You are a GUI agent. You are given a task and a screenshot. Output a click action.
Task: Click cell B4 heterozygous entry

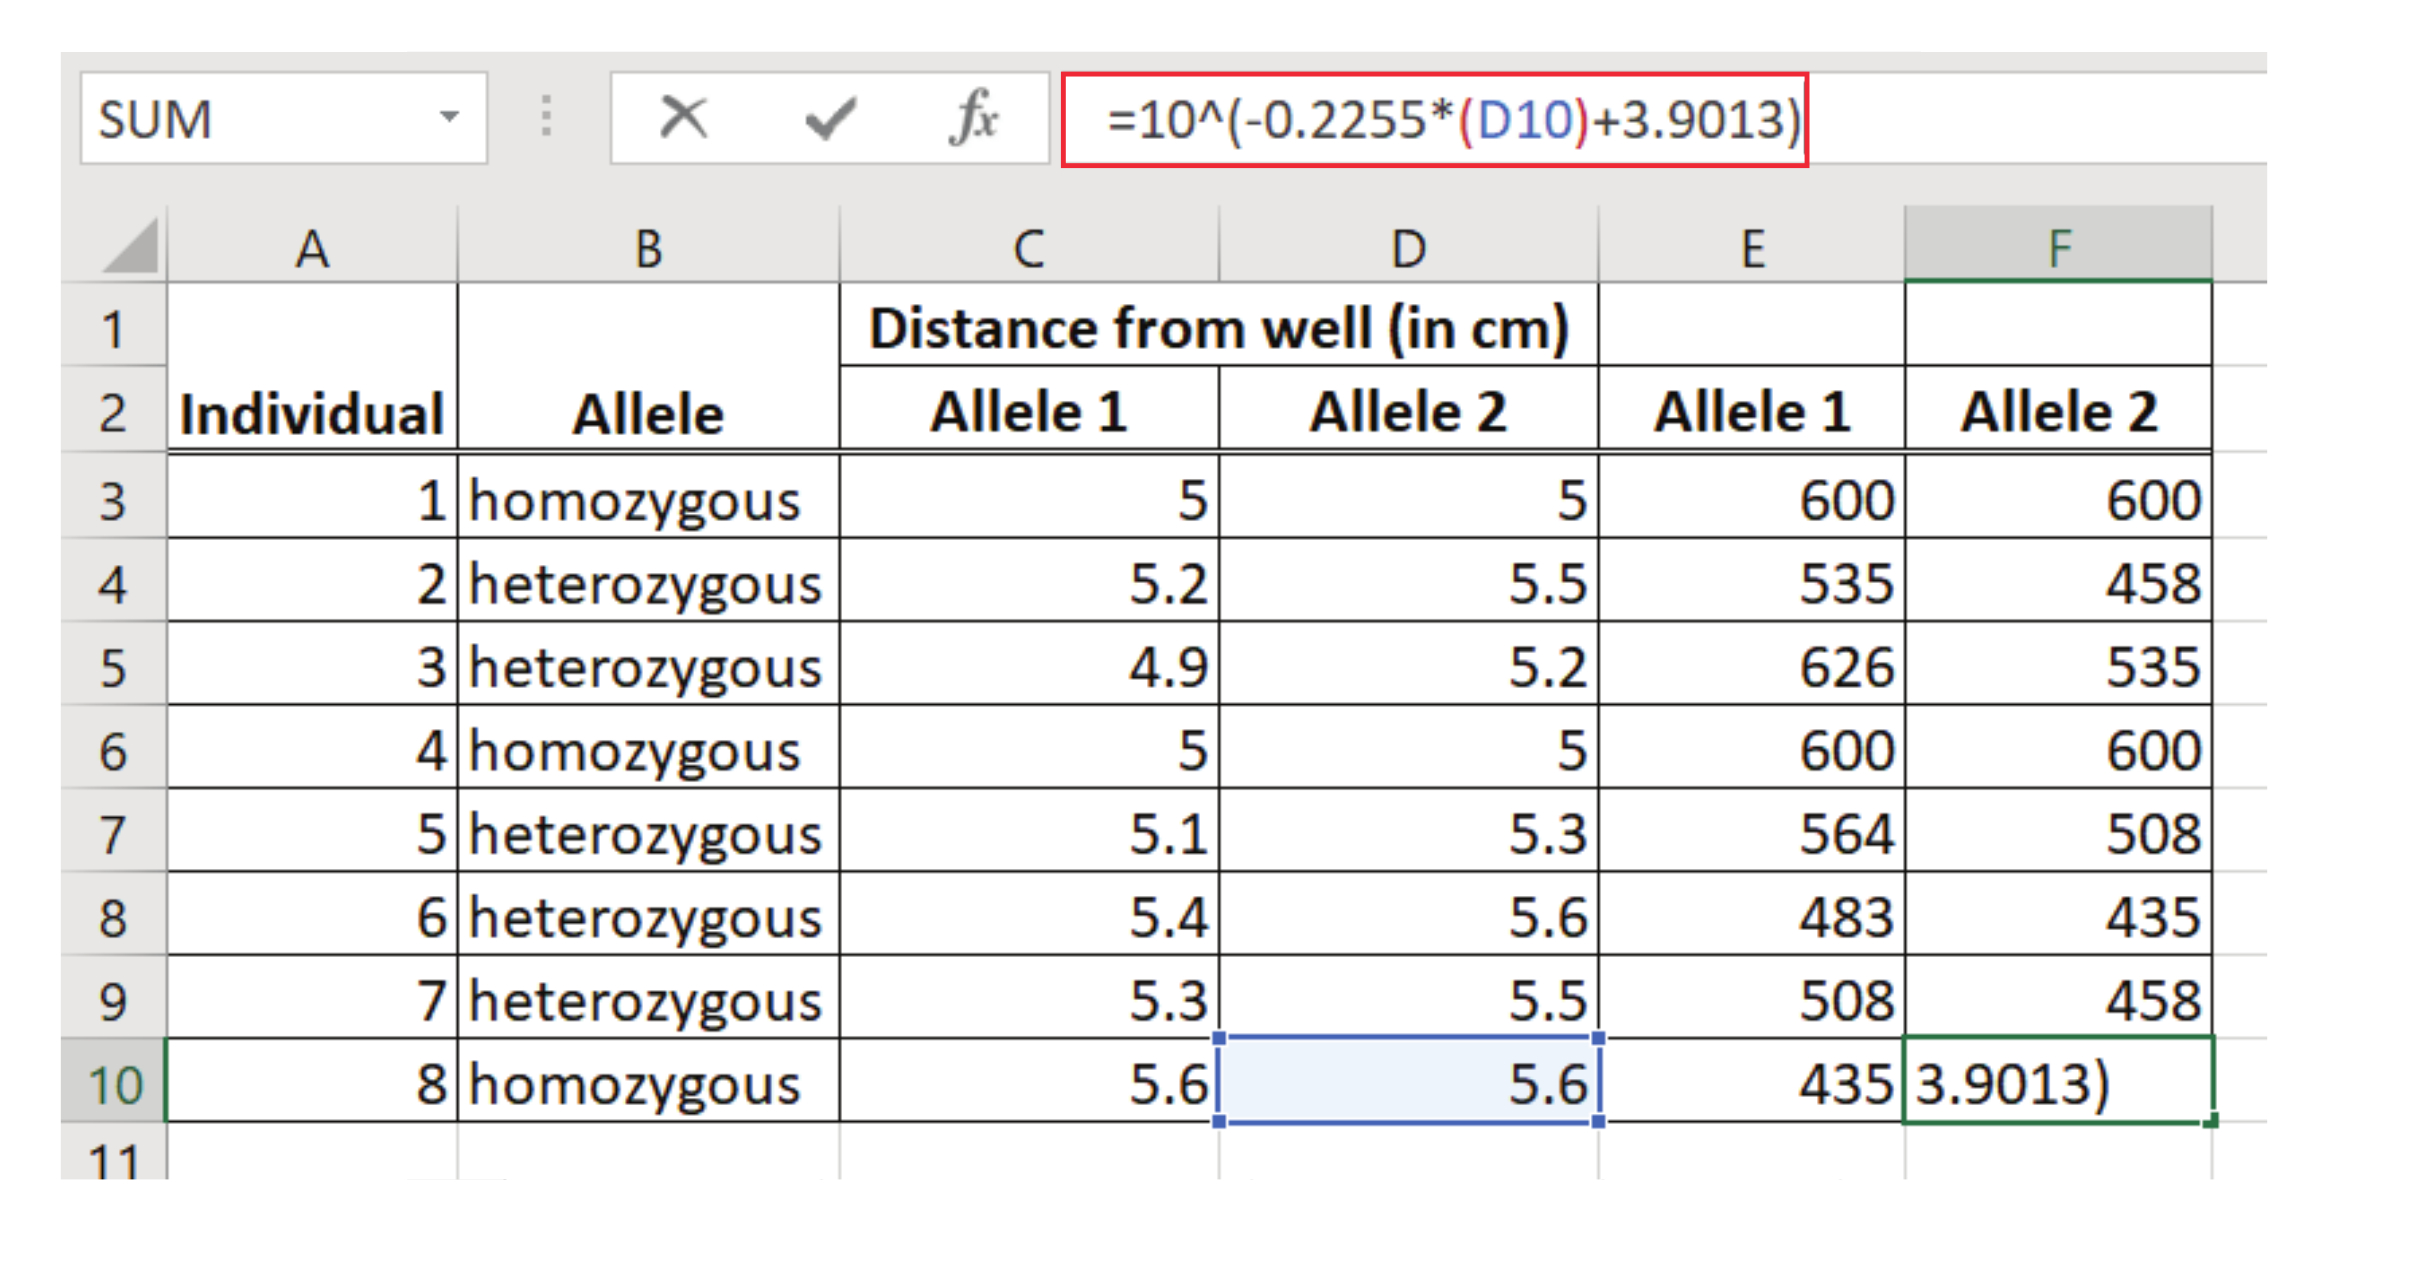[x=647, y=583]
